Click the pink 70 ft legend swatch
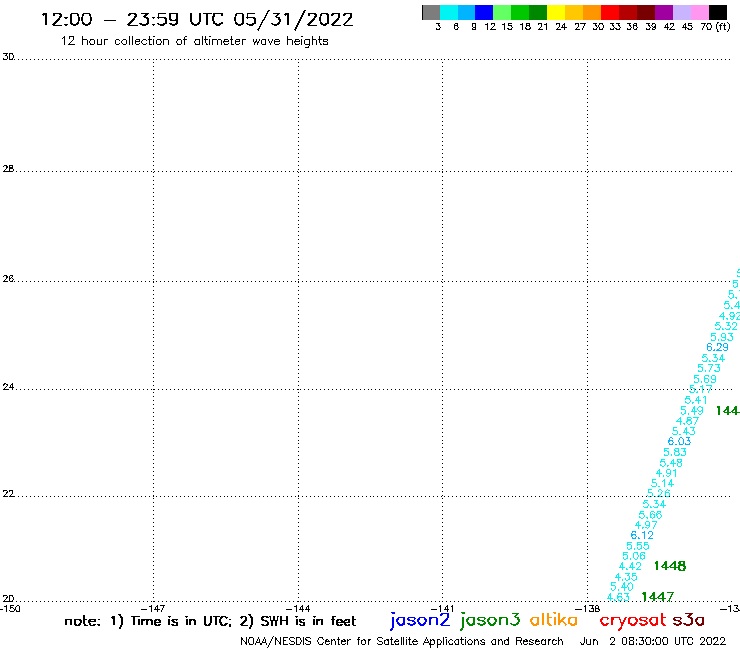Image resolution: width=740 pixels, height=650 pixels. (700, 13)
